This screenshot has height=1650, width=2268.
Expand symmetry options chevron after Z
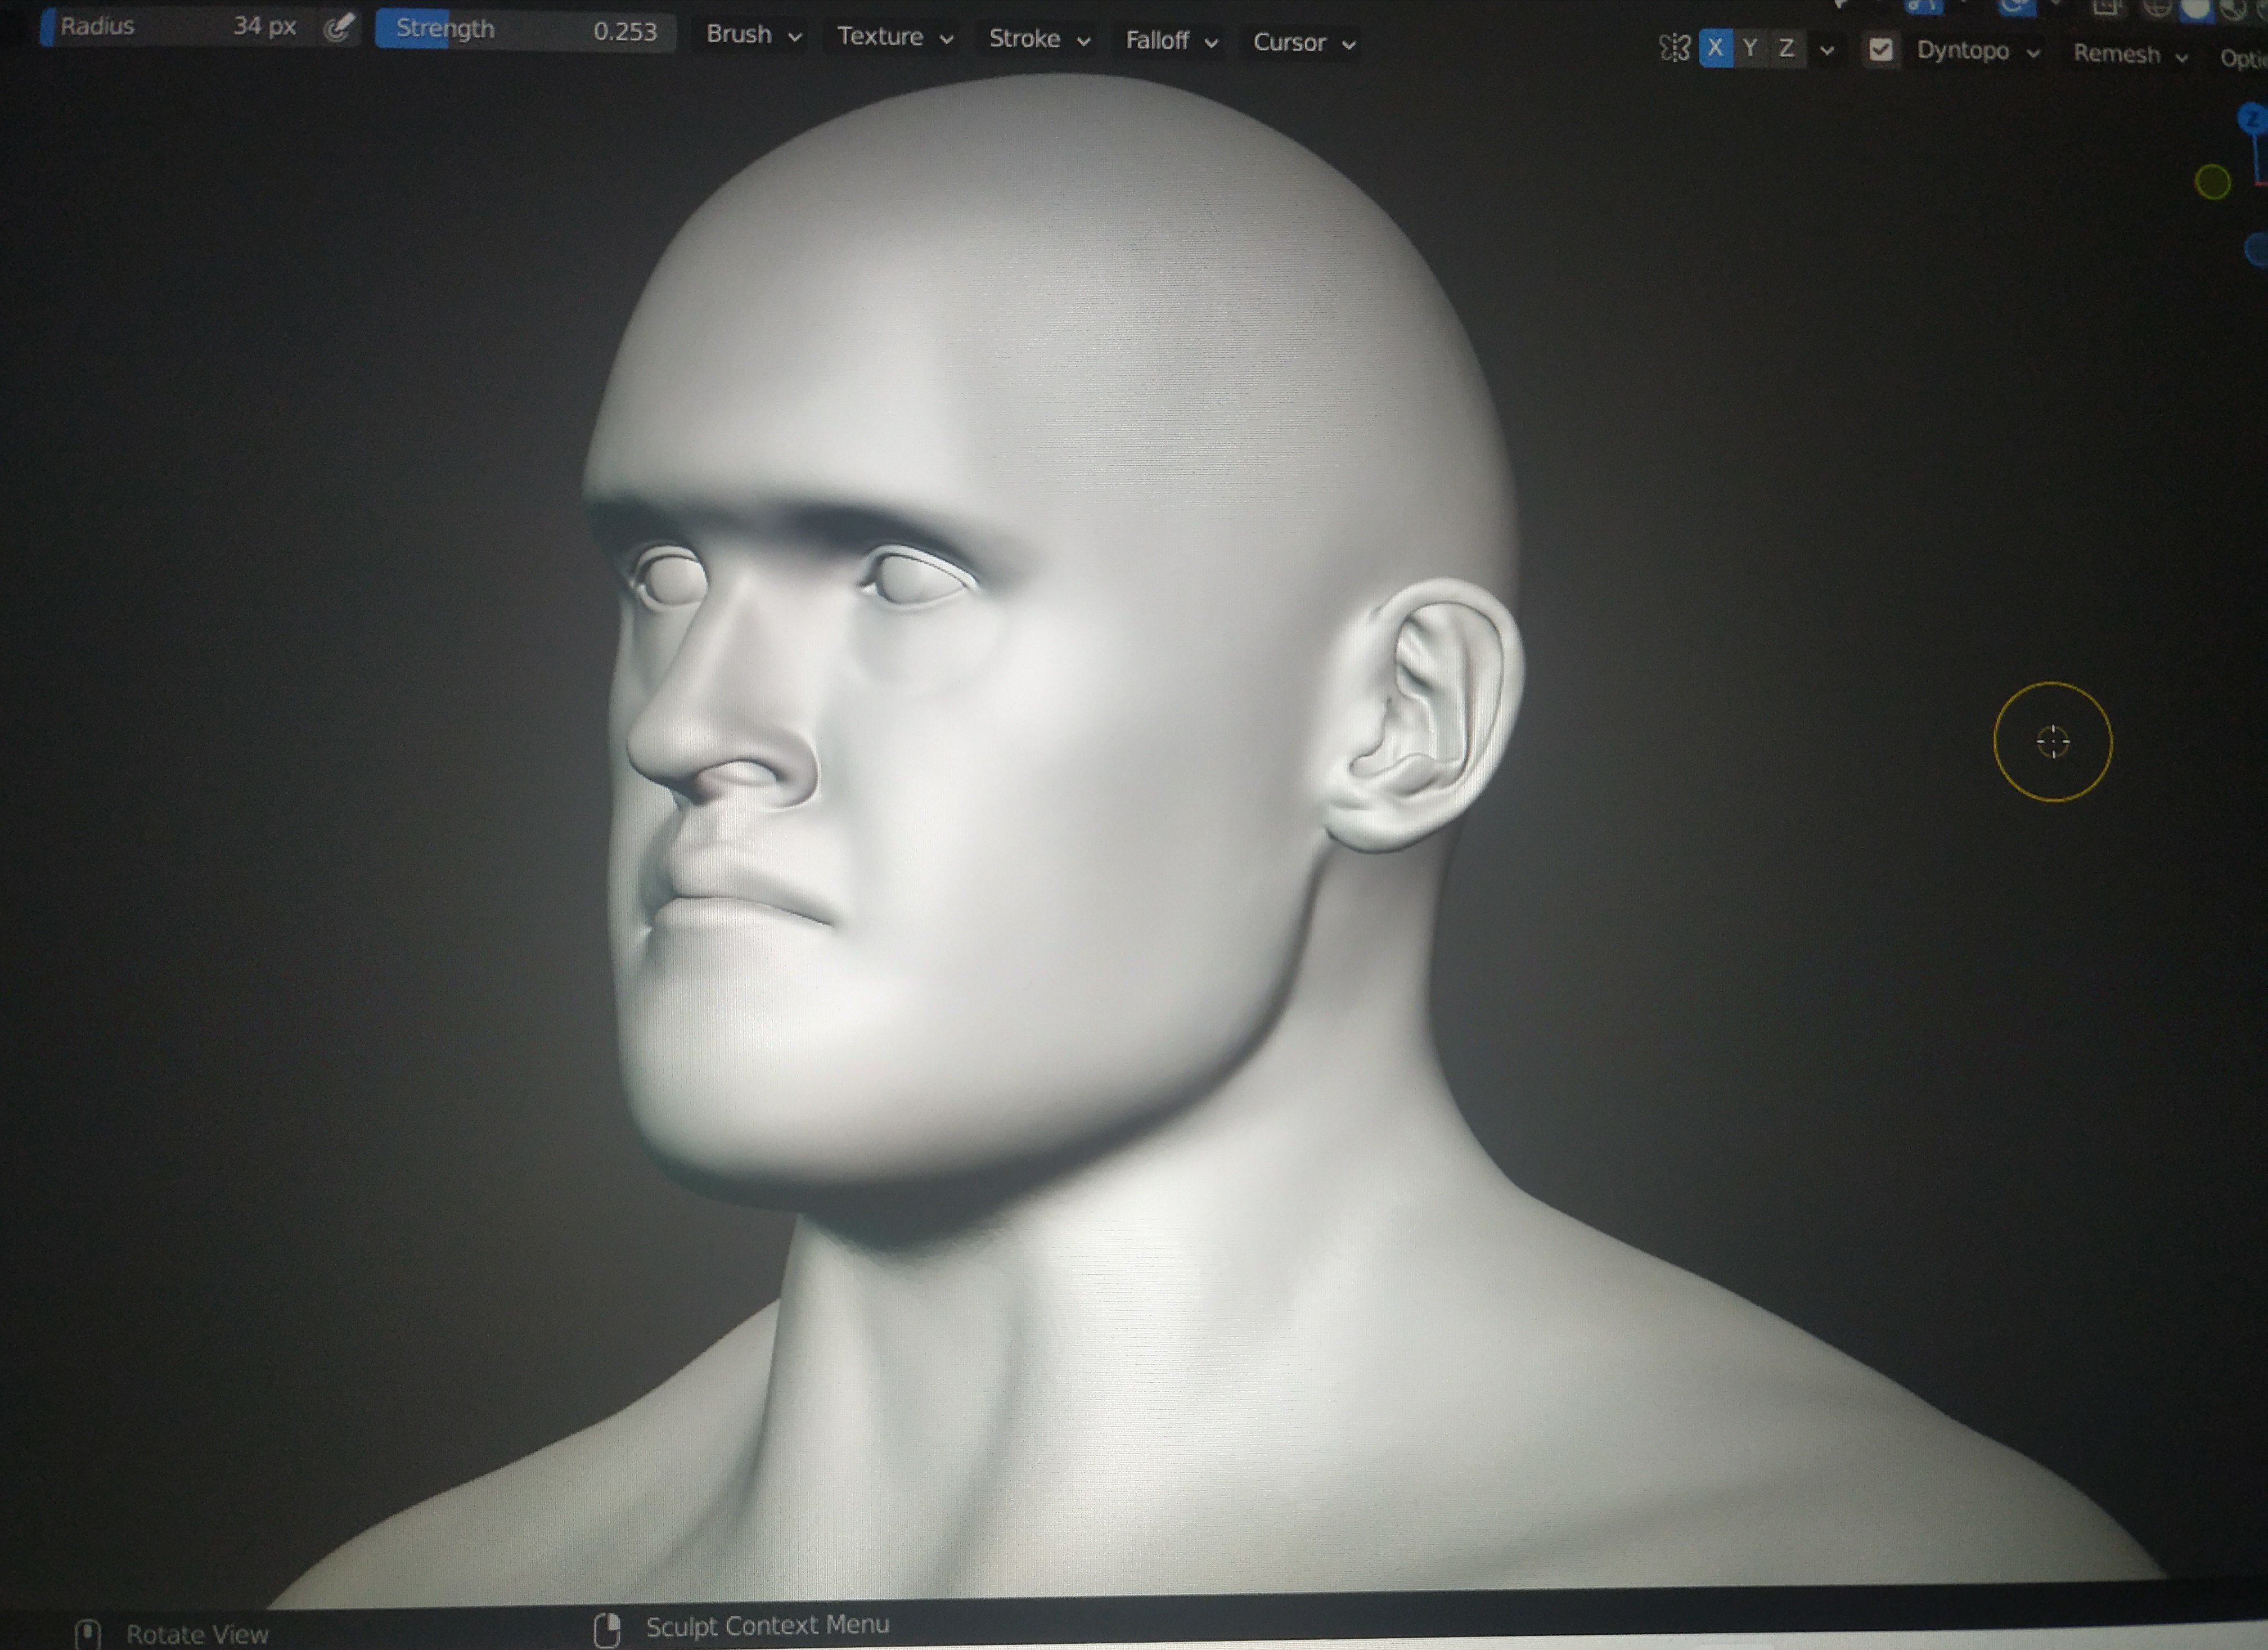pyautogui.click(x=1827, y=50)
